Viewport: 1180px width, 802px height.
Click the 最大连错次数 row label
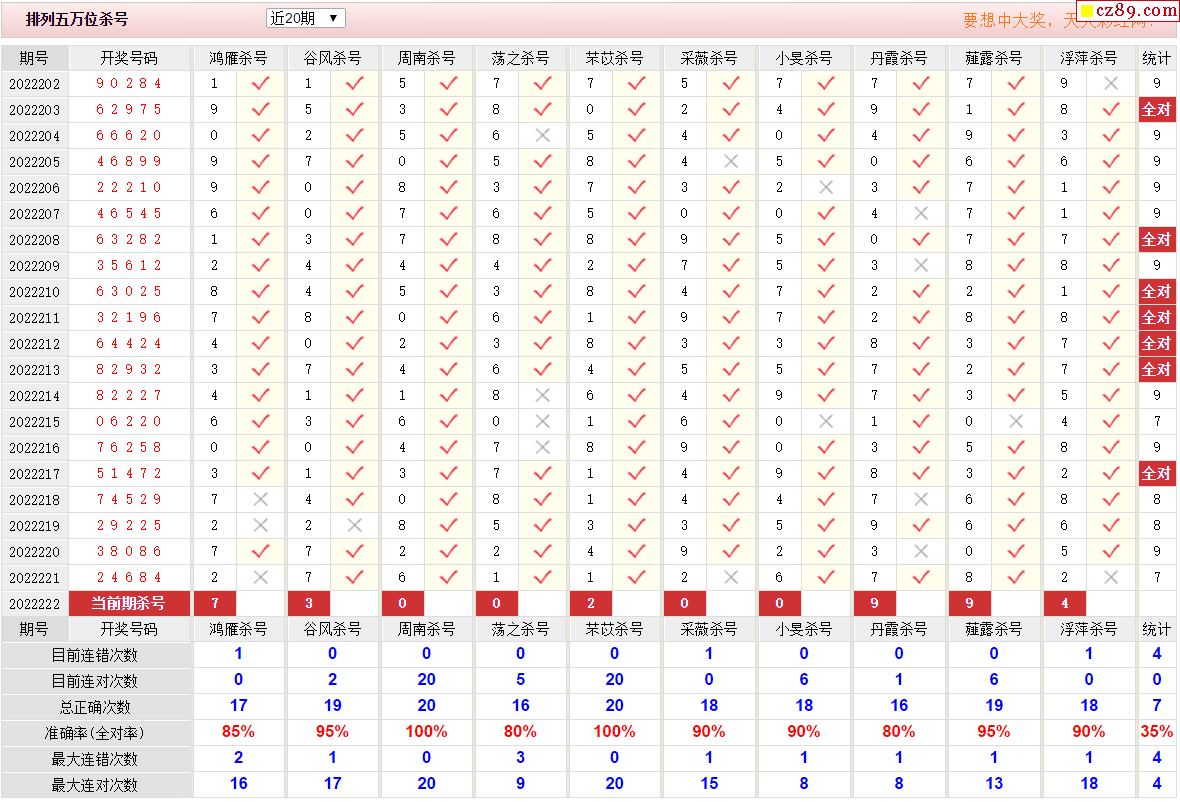pos(95,759)
